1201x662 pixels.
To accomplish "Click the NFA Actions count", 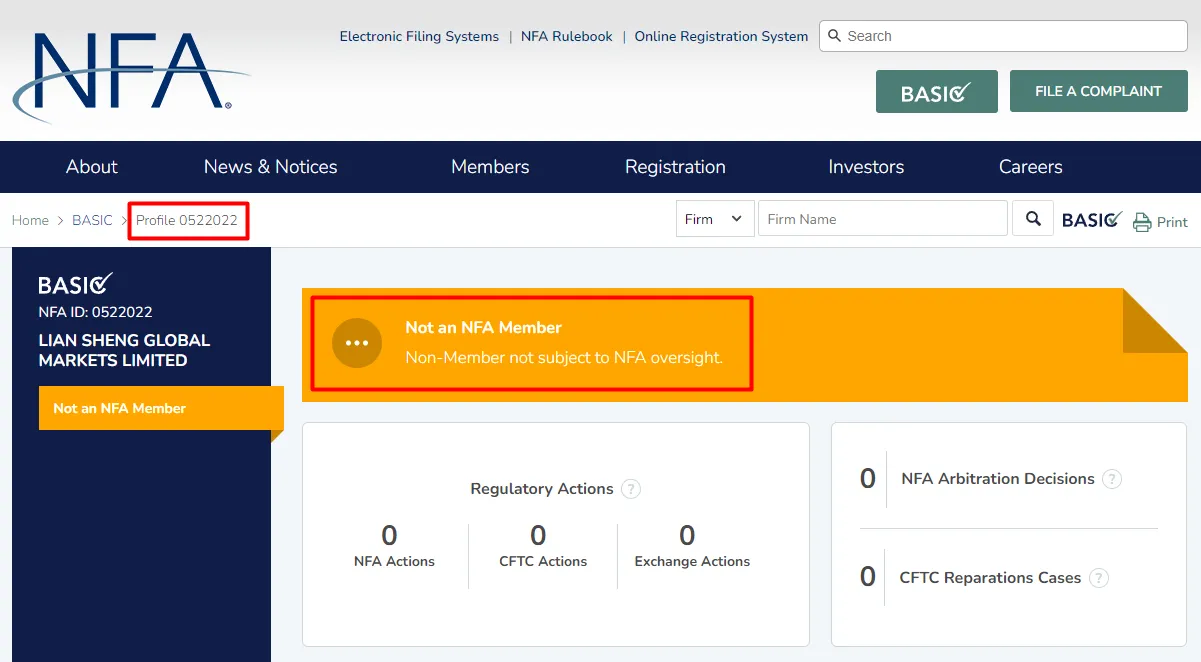I will click(390, 536).
